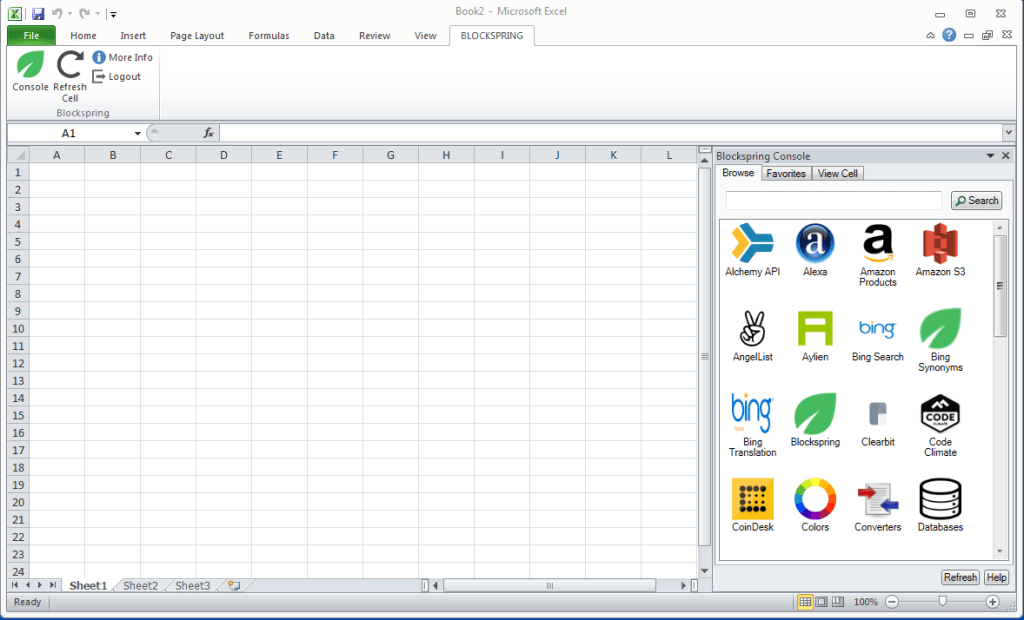This screenshot has width=1024, height=620.
Task: Choose the Aylien block icon
Action: [x=815, y=336]
